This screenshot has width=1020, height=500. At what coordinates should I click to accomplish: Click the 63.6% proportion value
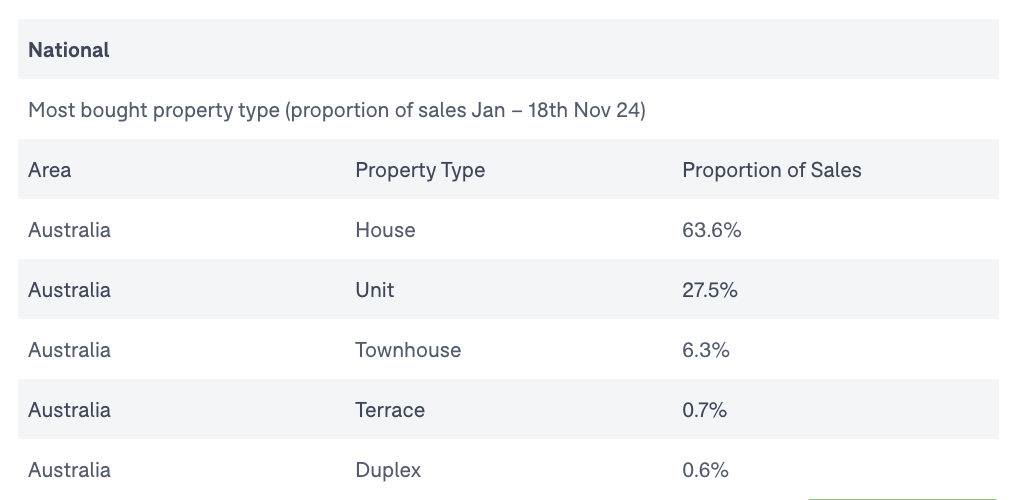(712, 230)
